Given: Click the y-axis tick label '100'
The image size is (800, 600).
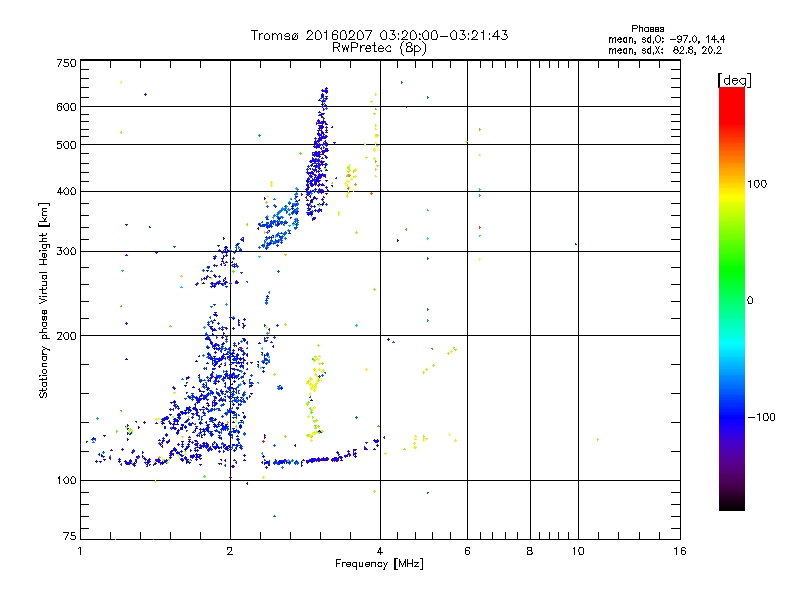Looking at the screenshot, I should click(67, 480).
